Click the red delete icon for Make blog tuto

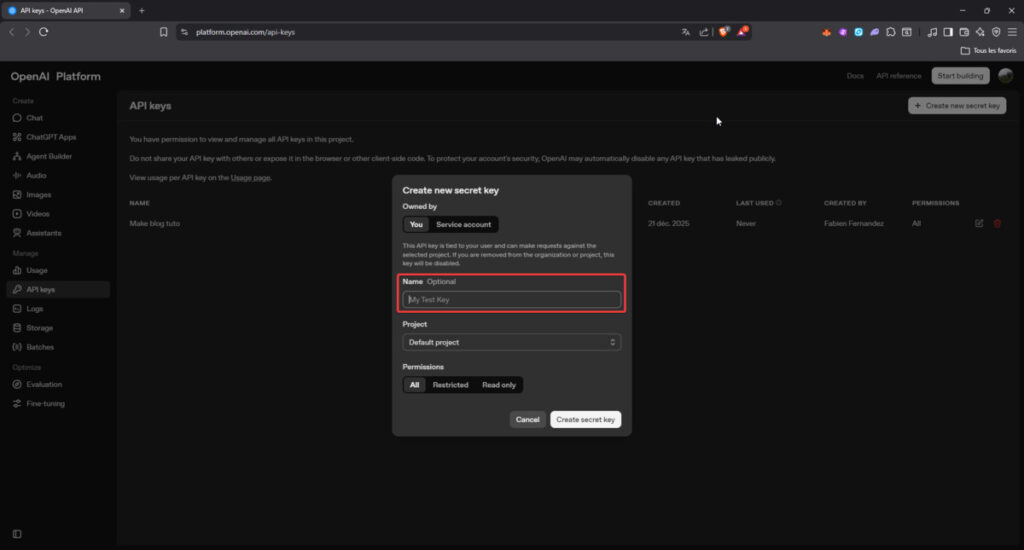tap(997, 223)
